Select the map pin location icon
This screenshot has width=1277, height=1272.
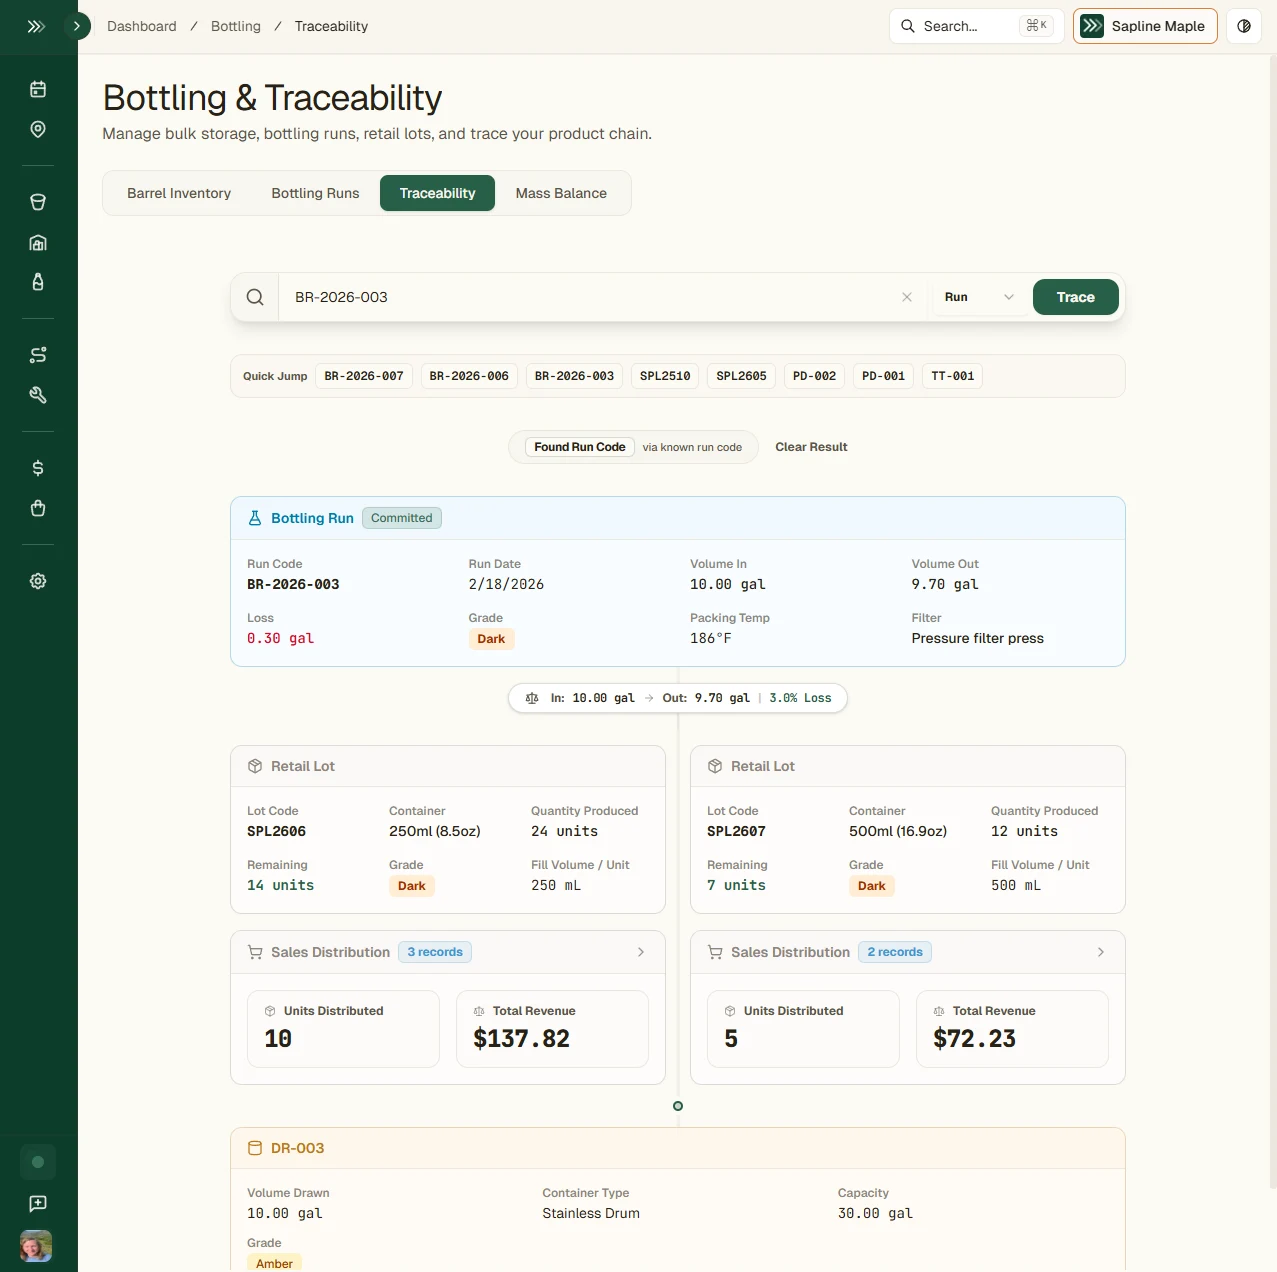[x=38, y=129]
